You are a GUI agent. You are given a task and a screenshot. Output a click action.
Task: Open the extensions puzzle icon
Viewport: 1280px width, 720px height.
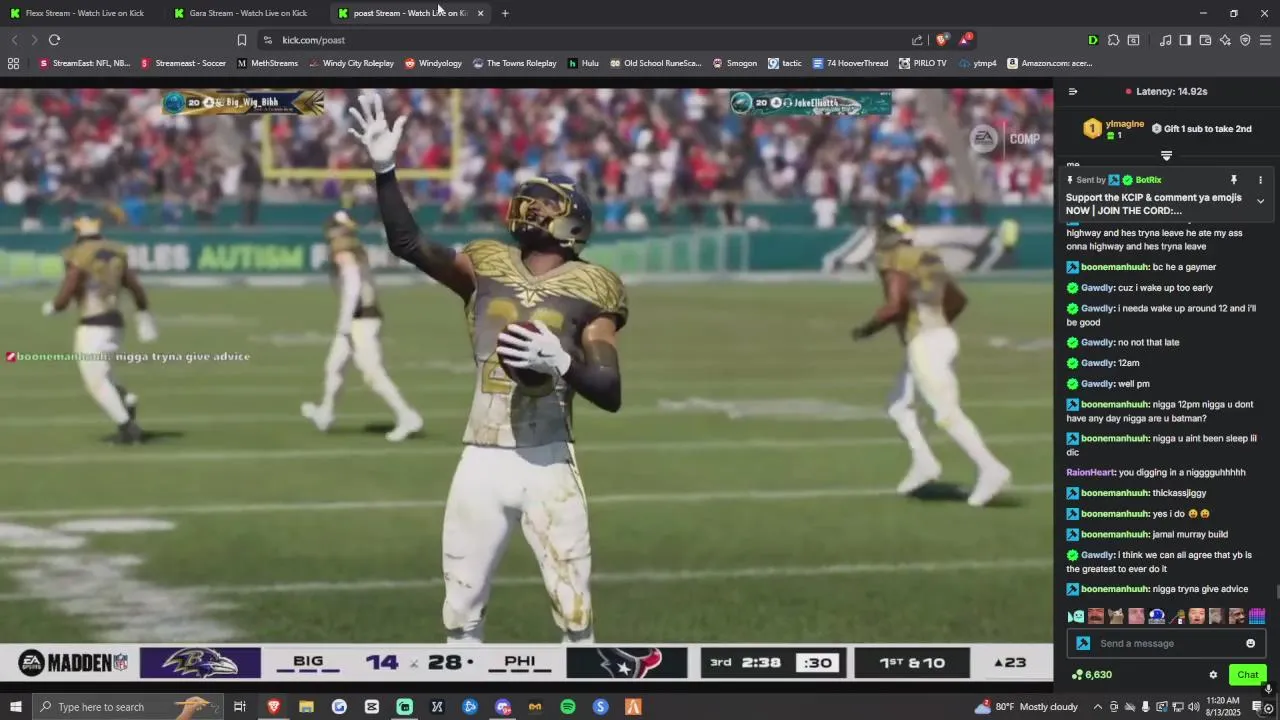(1113, 40)
